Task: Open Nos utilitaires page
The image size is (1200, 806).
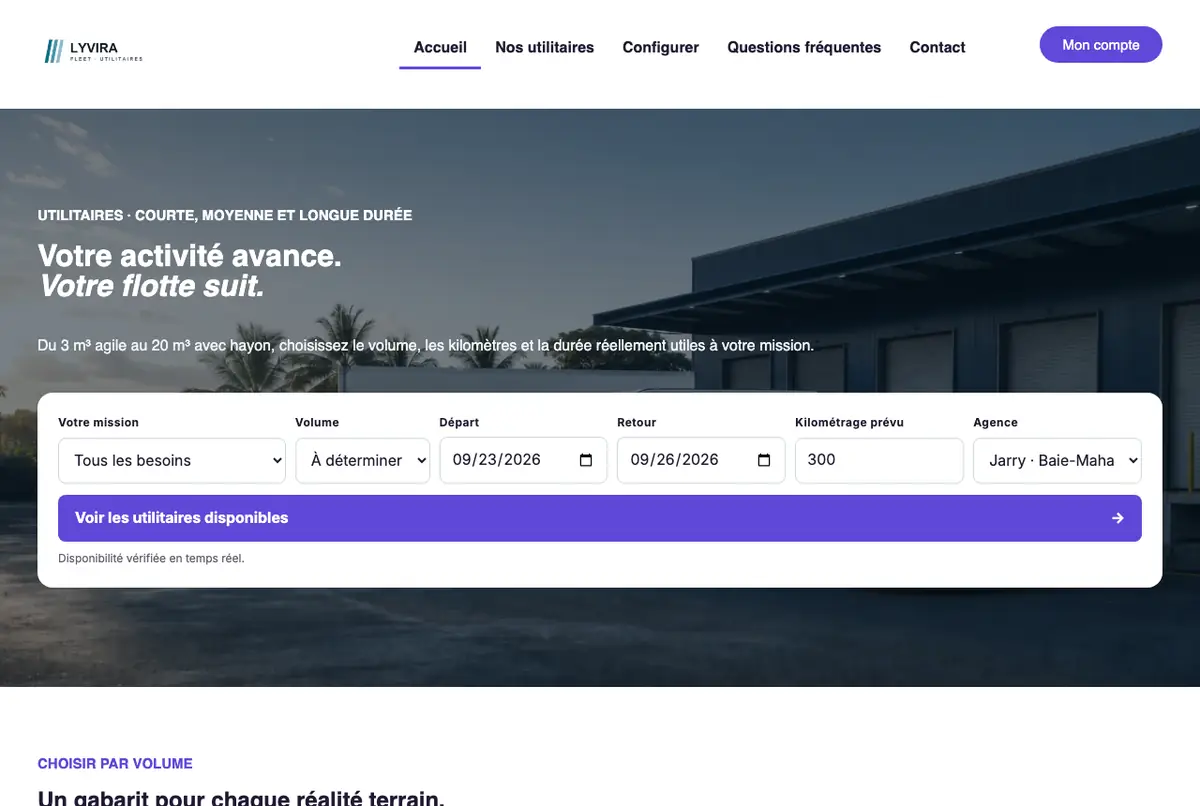Action: point(544,47)
